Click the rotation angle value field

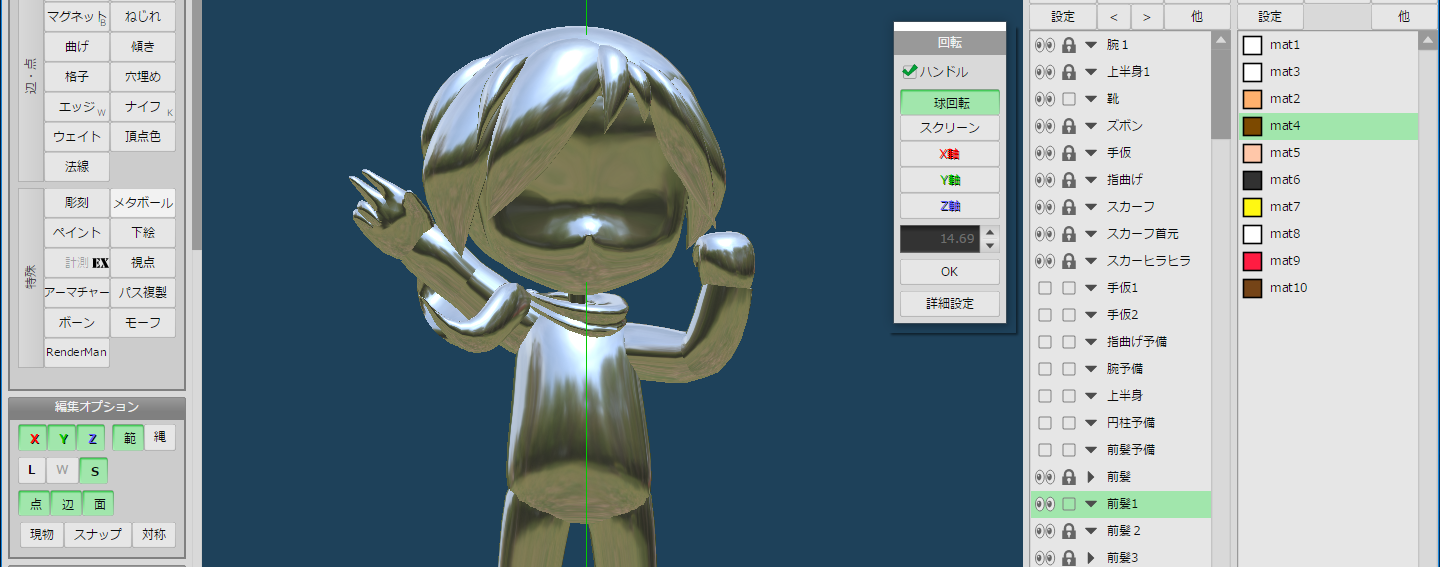[x=940, y=239]
